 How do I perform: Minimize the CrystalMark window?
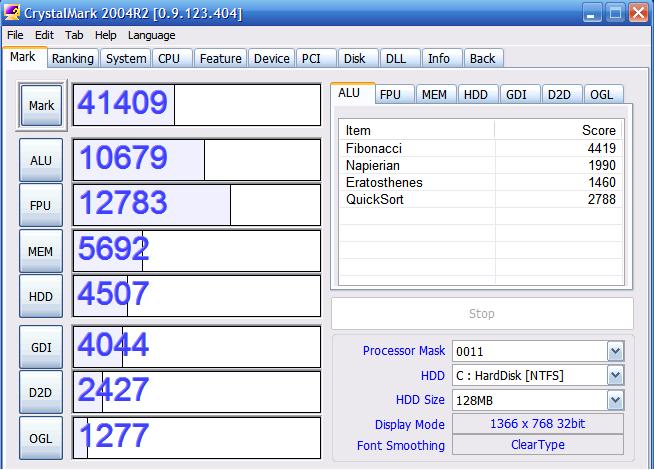pos(592,13)
